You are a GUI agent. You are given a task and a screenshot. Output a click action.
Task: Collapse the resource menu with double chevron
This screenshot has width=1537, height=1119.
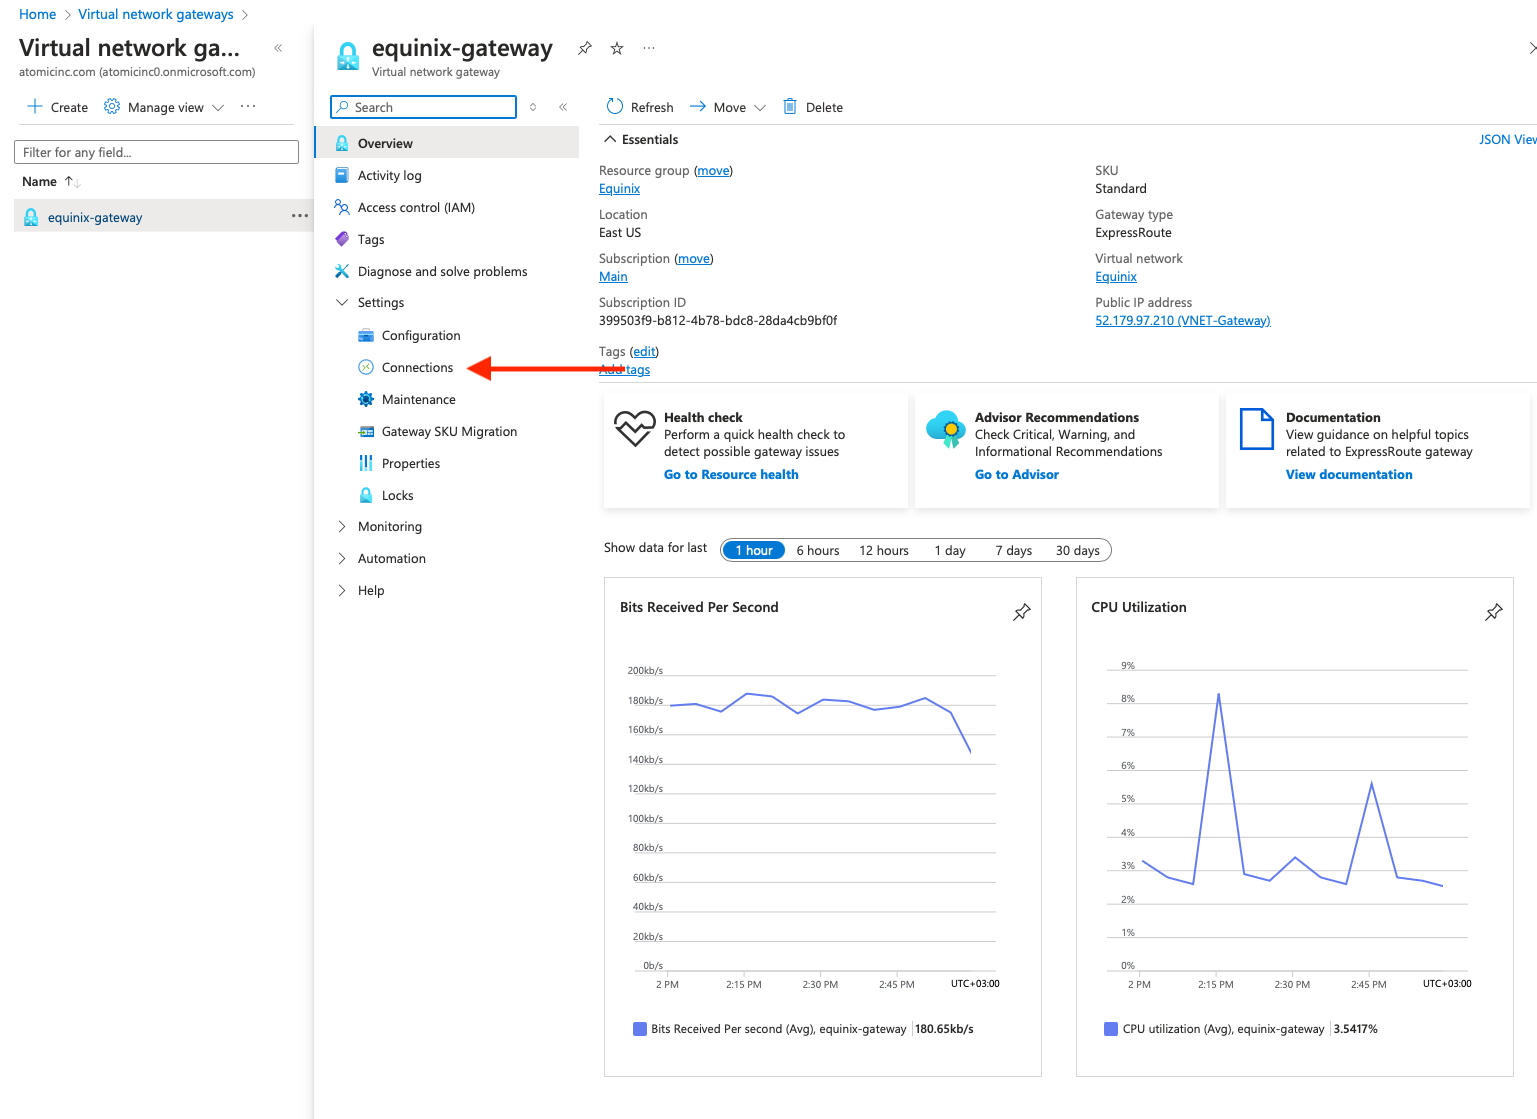pos(563,107)
